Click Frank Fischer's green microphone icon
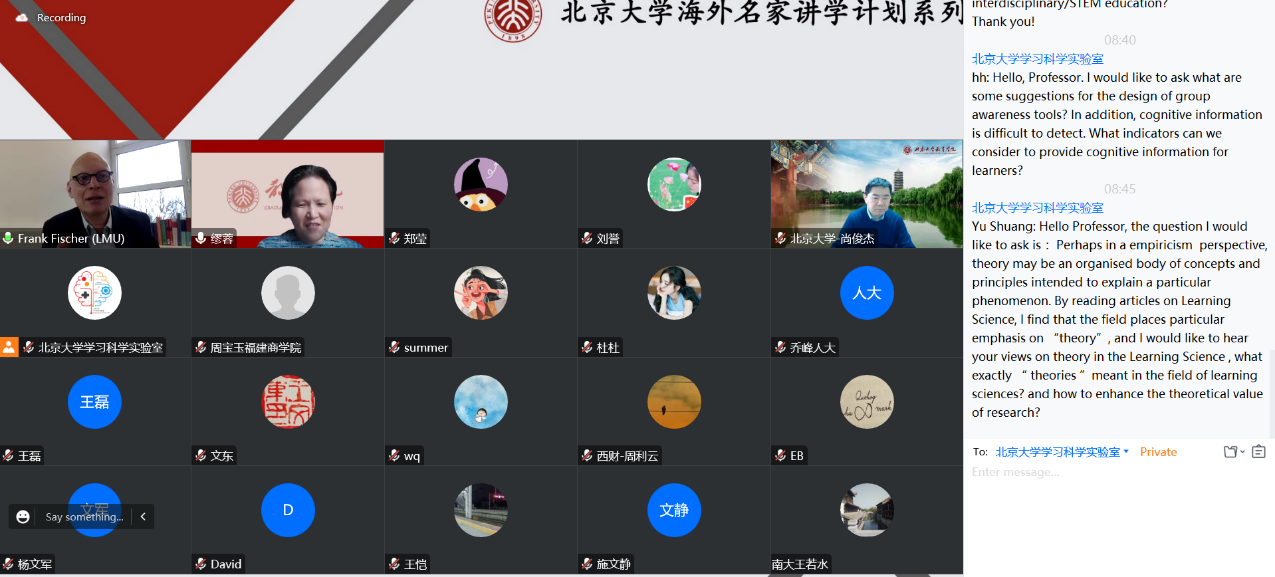Image resolution: width=1275 pixels, height=577 pixels. (x=9, y=239)
